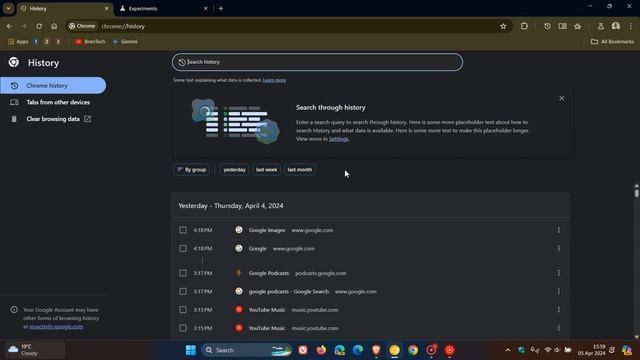Viewport: 640px width, 360px height.
Task: Open Vivaldi from the taskbar
Action: pyautogui.click(x=303, y=350)
